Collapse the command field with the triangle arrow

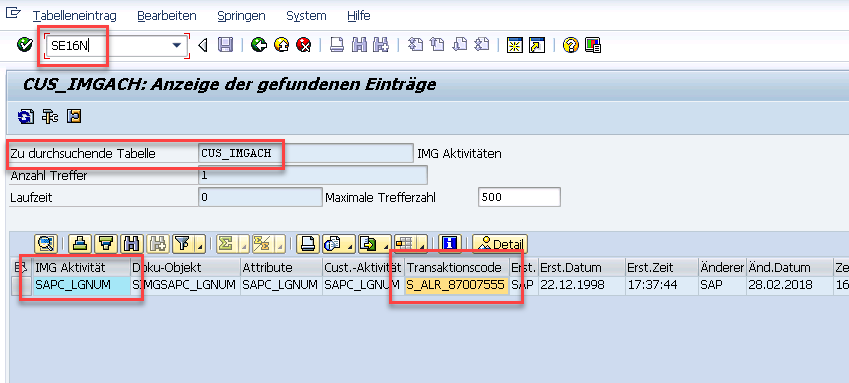coord(203,45)
